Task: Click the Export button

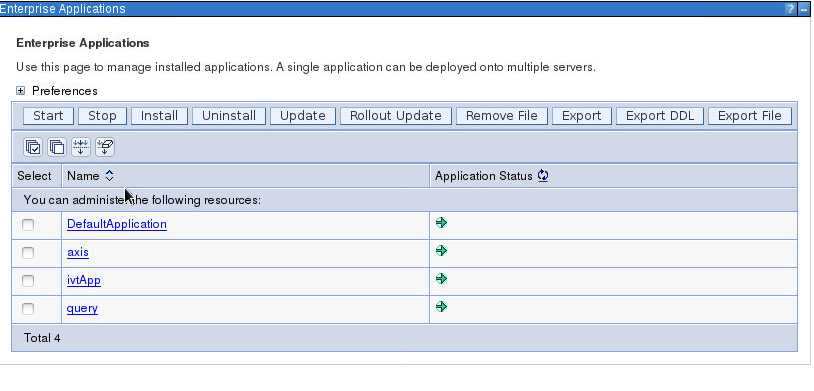Action: [582, 116]
